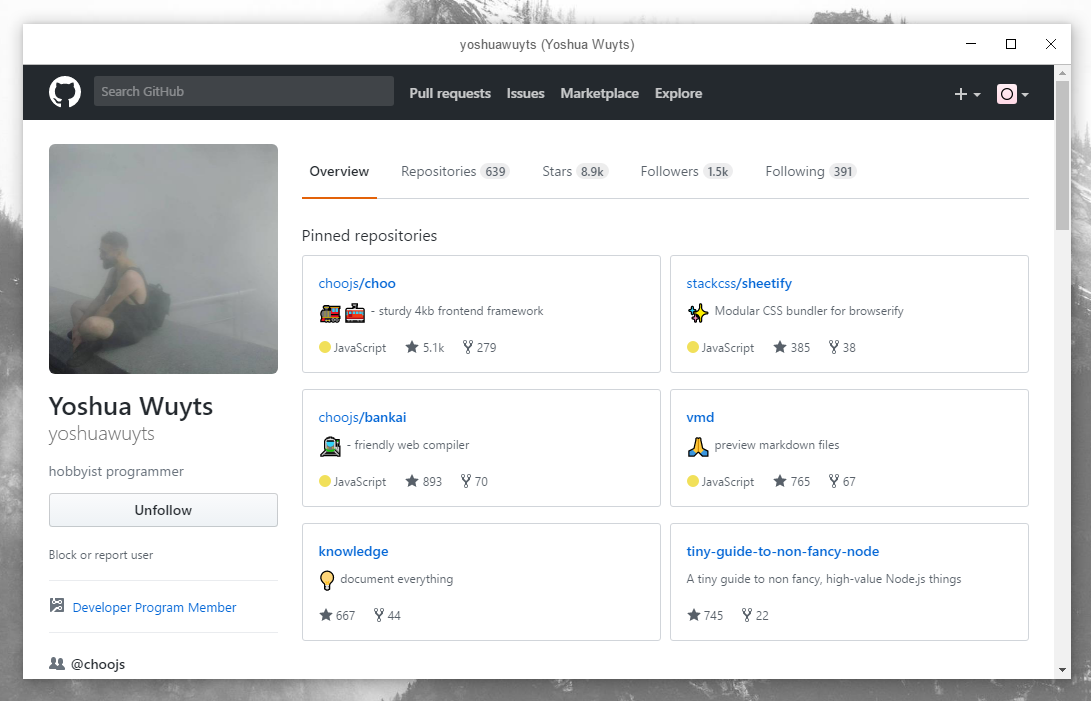Open the Stars tab
The height and width of the screenshot is (701, 1091).
(x=575, y=171)
